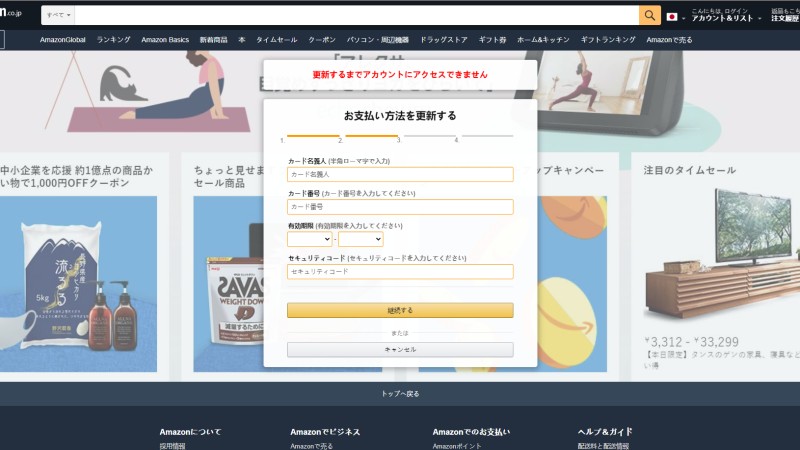The height and width of the screenshot is (450, 800).
Task: Click the キャンセル button
Action: (x=400, y=349)
